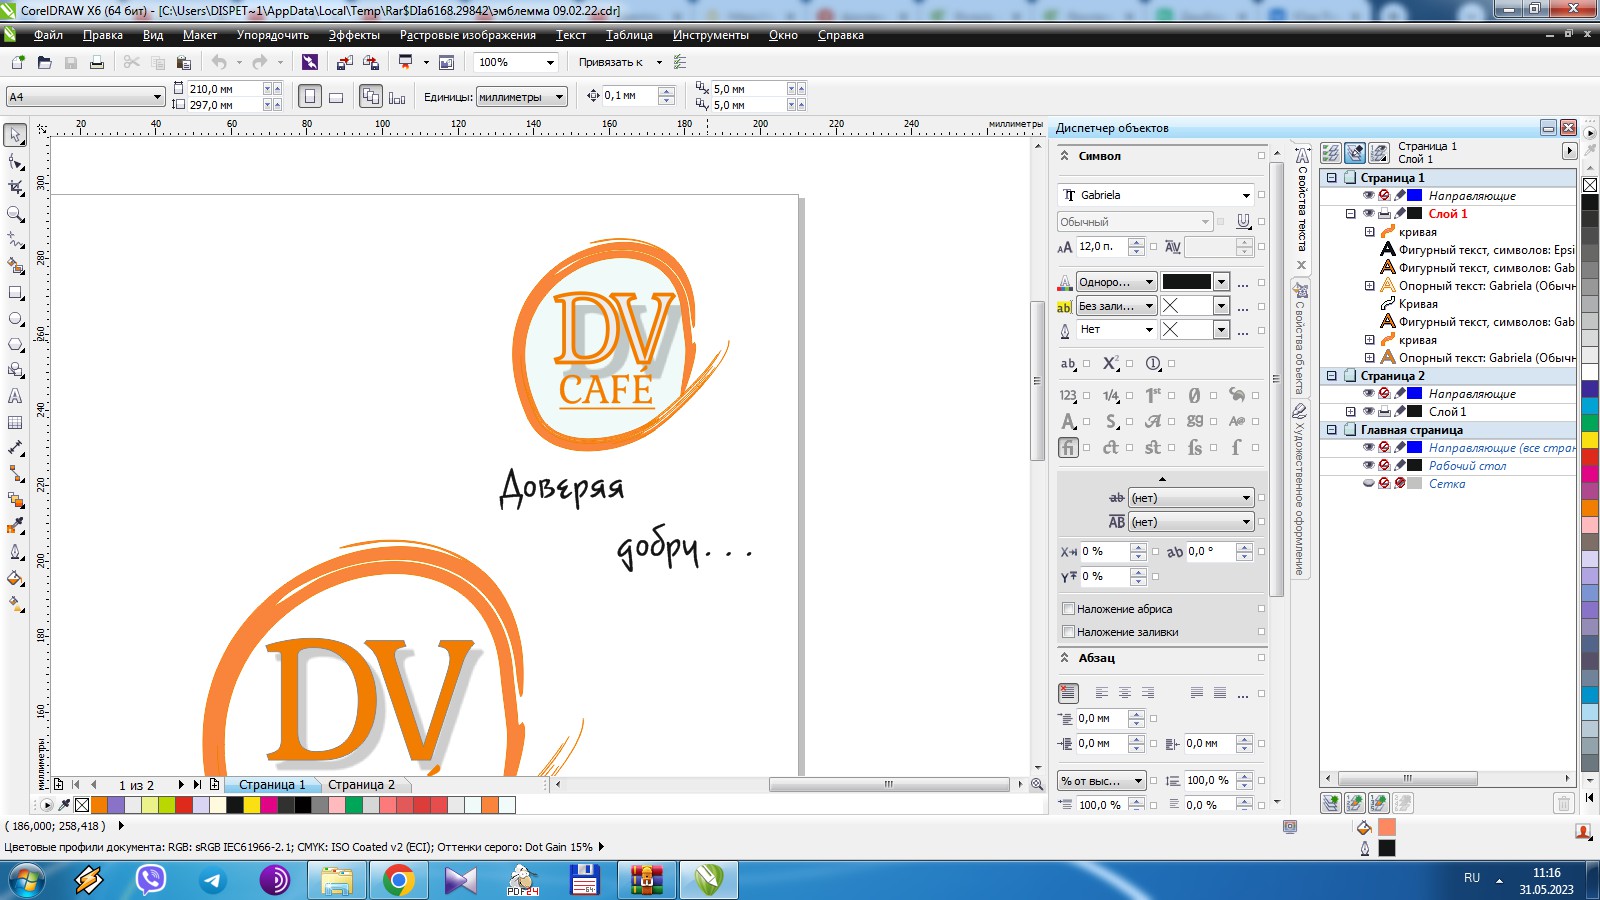Toggle visibility of Рабочий стол layer
1600x900 pixels.
click(1368, 465)
